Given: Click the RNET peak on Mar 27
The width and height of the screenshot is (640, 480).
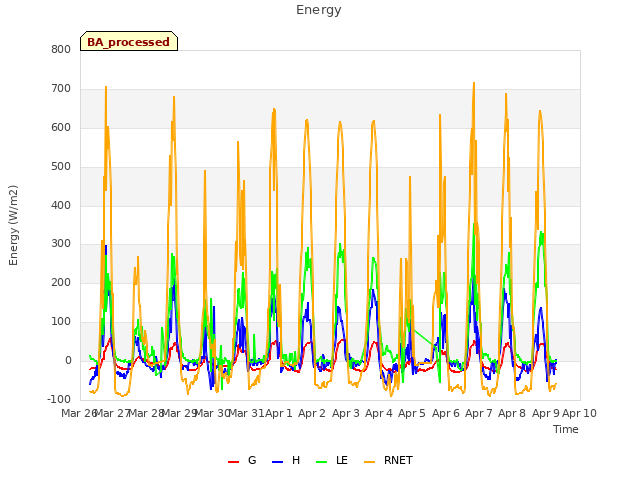Looking at the screenshot, I should (x=106, y=87).
